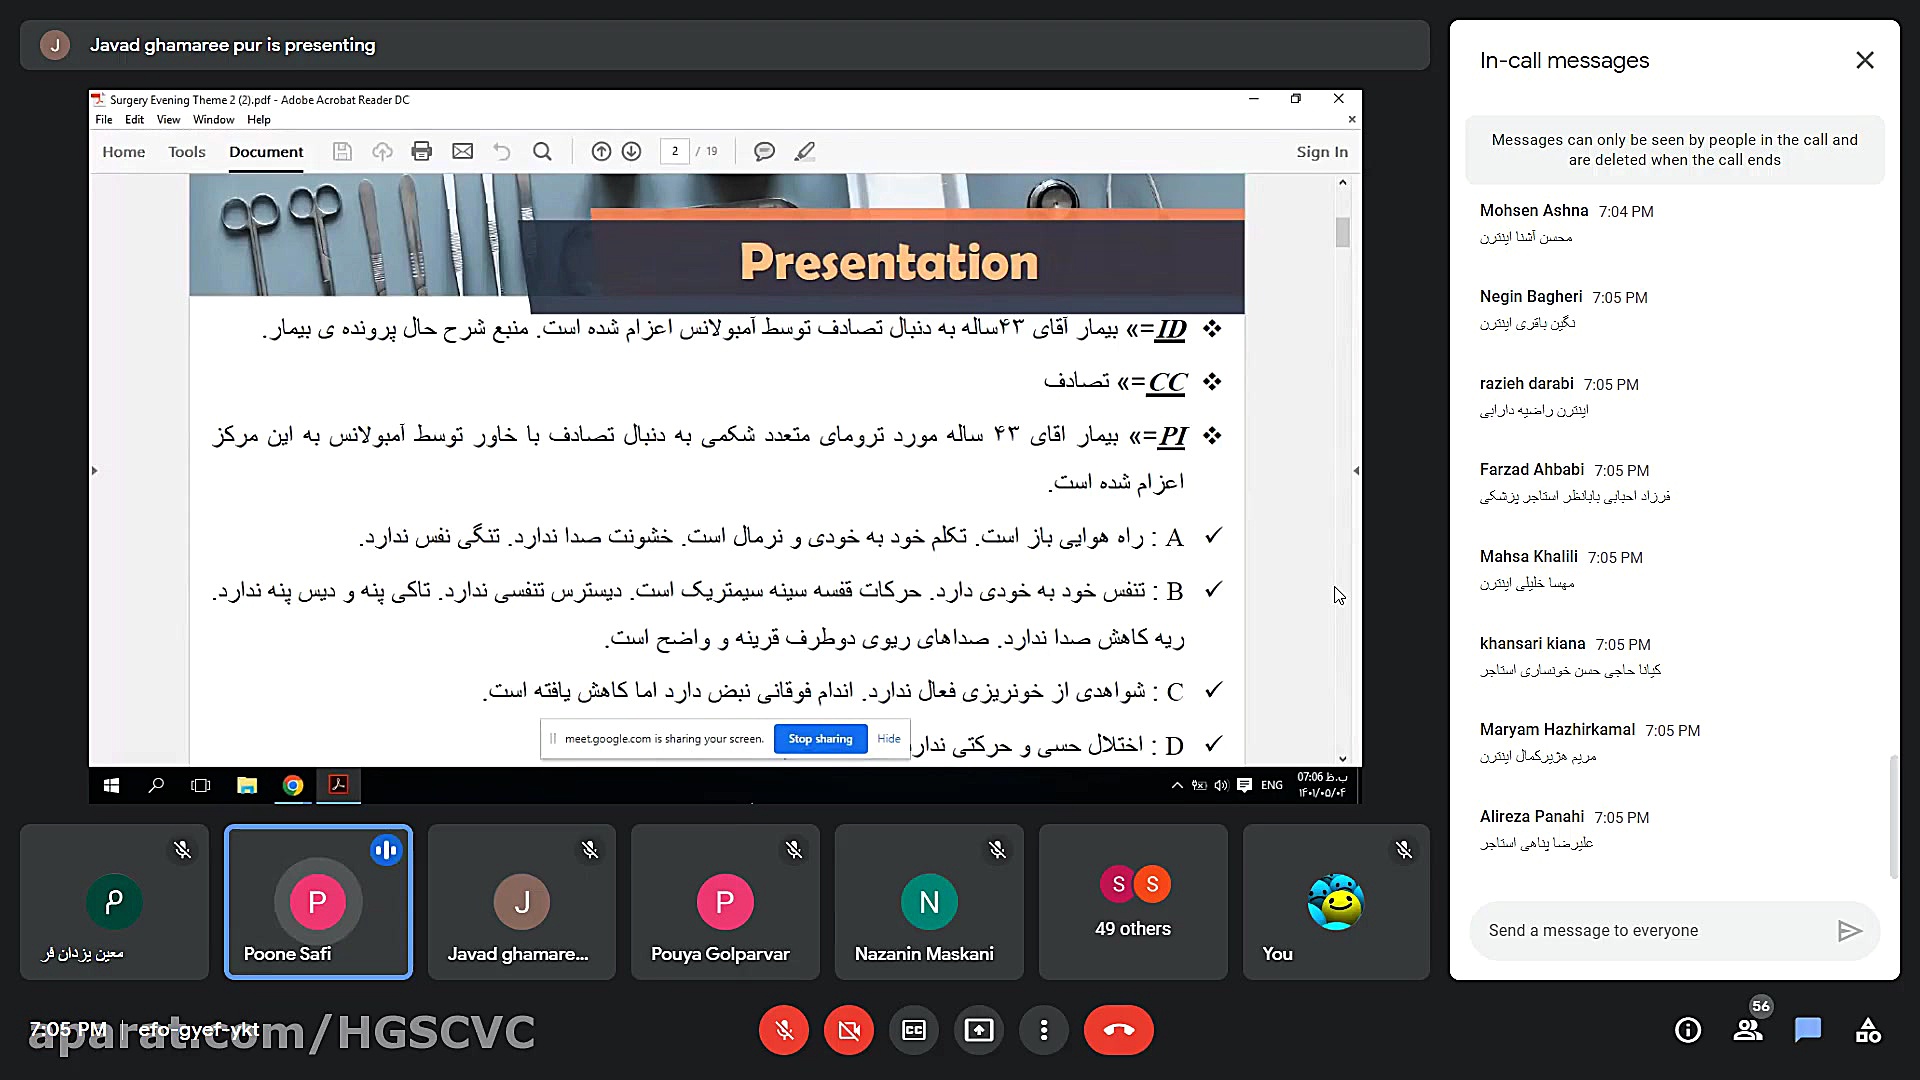Expand system tray hidden icons chevron
The height and width of the screenshot is (1080, 1920).
click(1177, 786)
